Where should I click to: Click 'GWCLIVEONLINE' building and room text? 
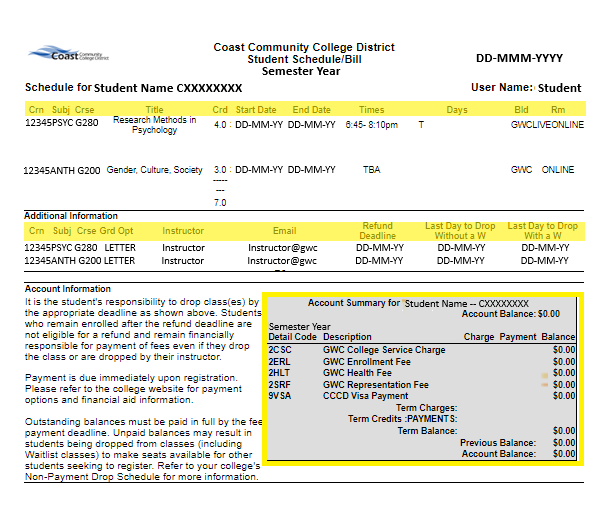[x=547, y=125]
